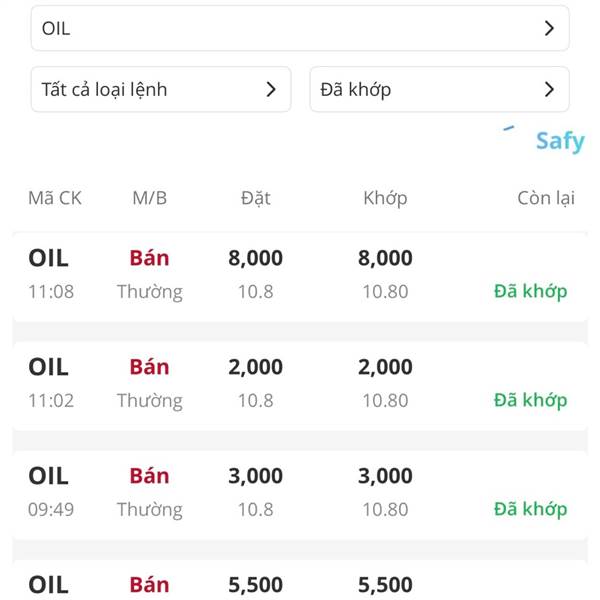Click the chevron arrow in OIL field
The image size is (600, 600).
[549, 29]
